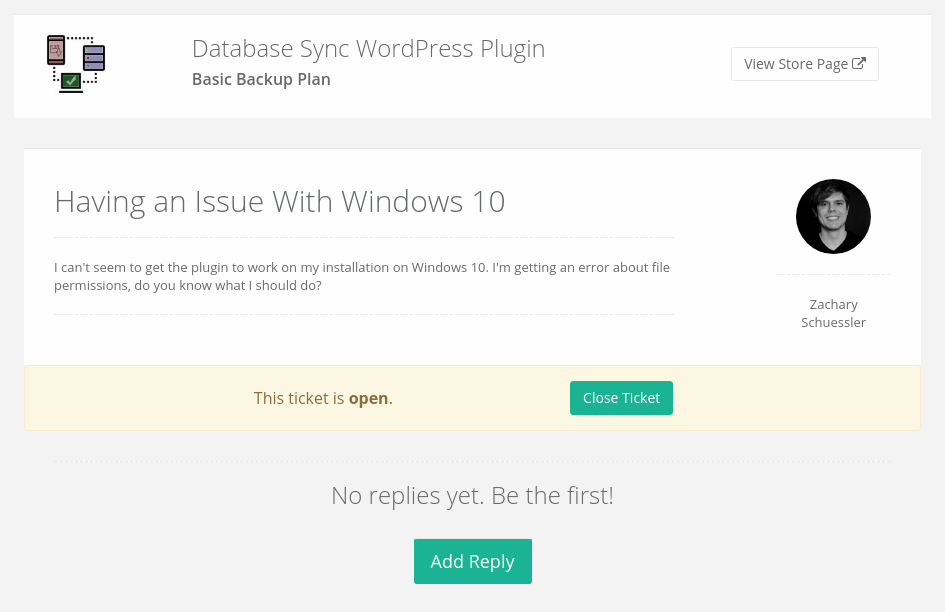Click Zachary Schuessler's avatar photo
This screenshot has height=612, width=945.
[833, 216]
